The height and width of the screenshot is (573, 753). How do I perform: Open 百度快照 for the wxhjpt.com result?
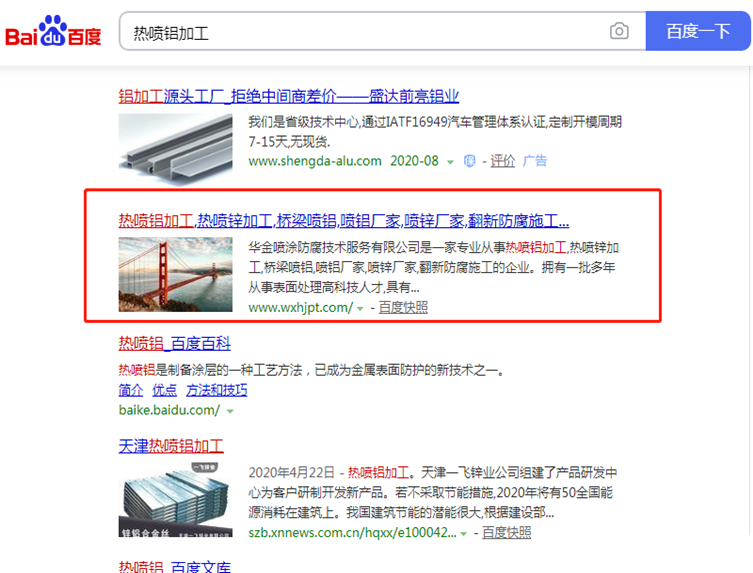click(x=403, y=307)
